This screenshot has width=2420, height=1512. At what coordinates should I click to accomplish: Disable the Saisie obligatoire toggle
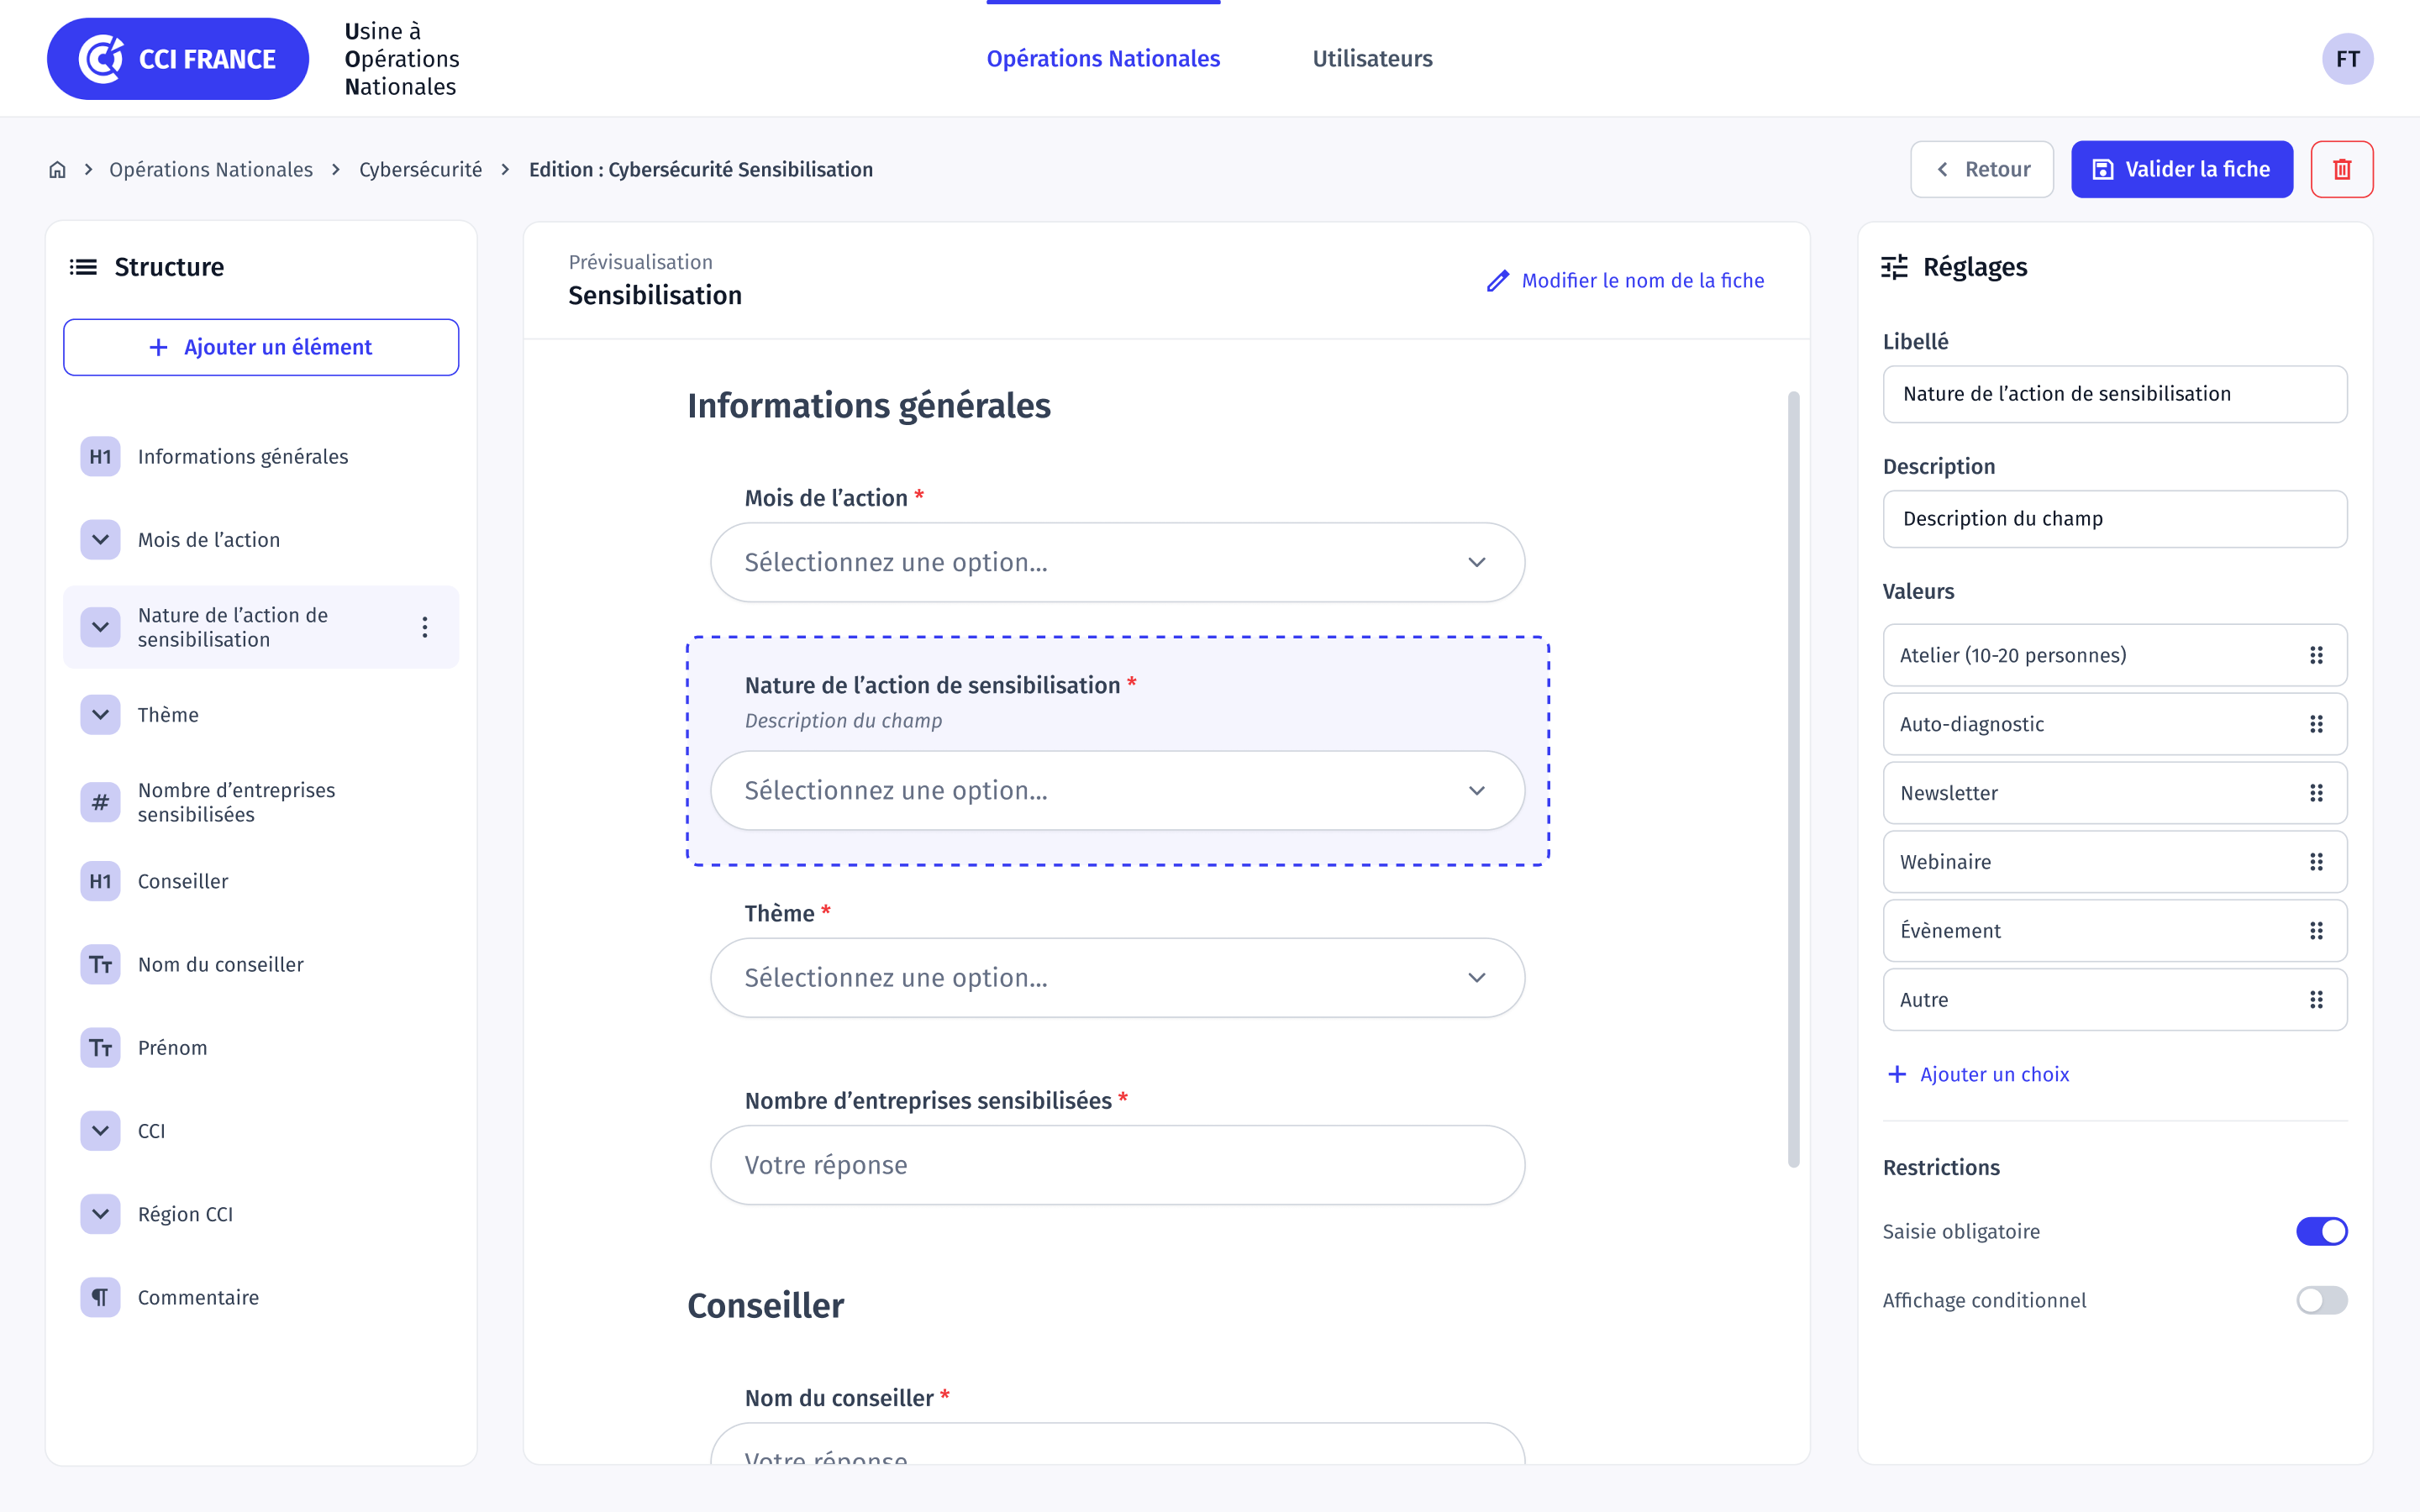click(x=2321, y=1231)
